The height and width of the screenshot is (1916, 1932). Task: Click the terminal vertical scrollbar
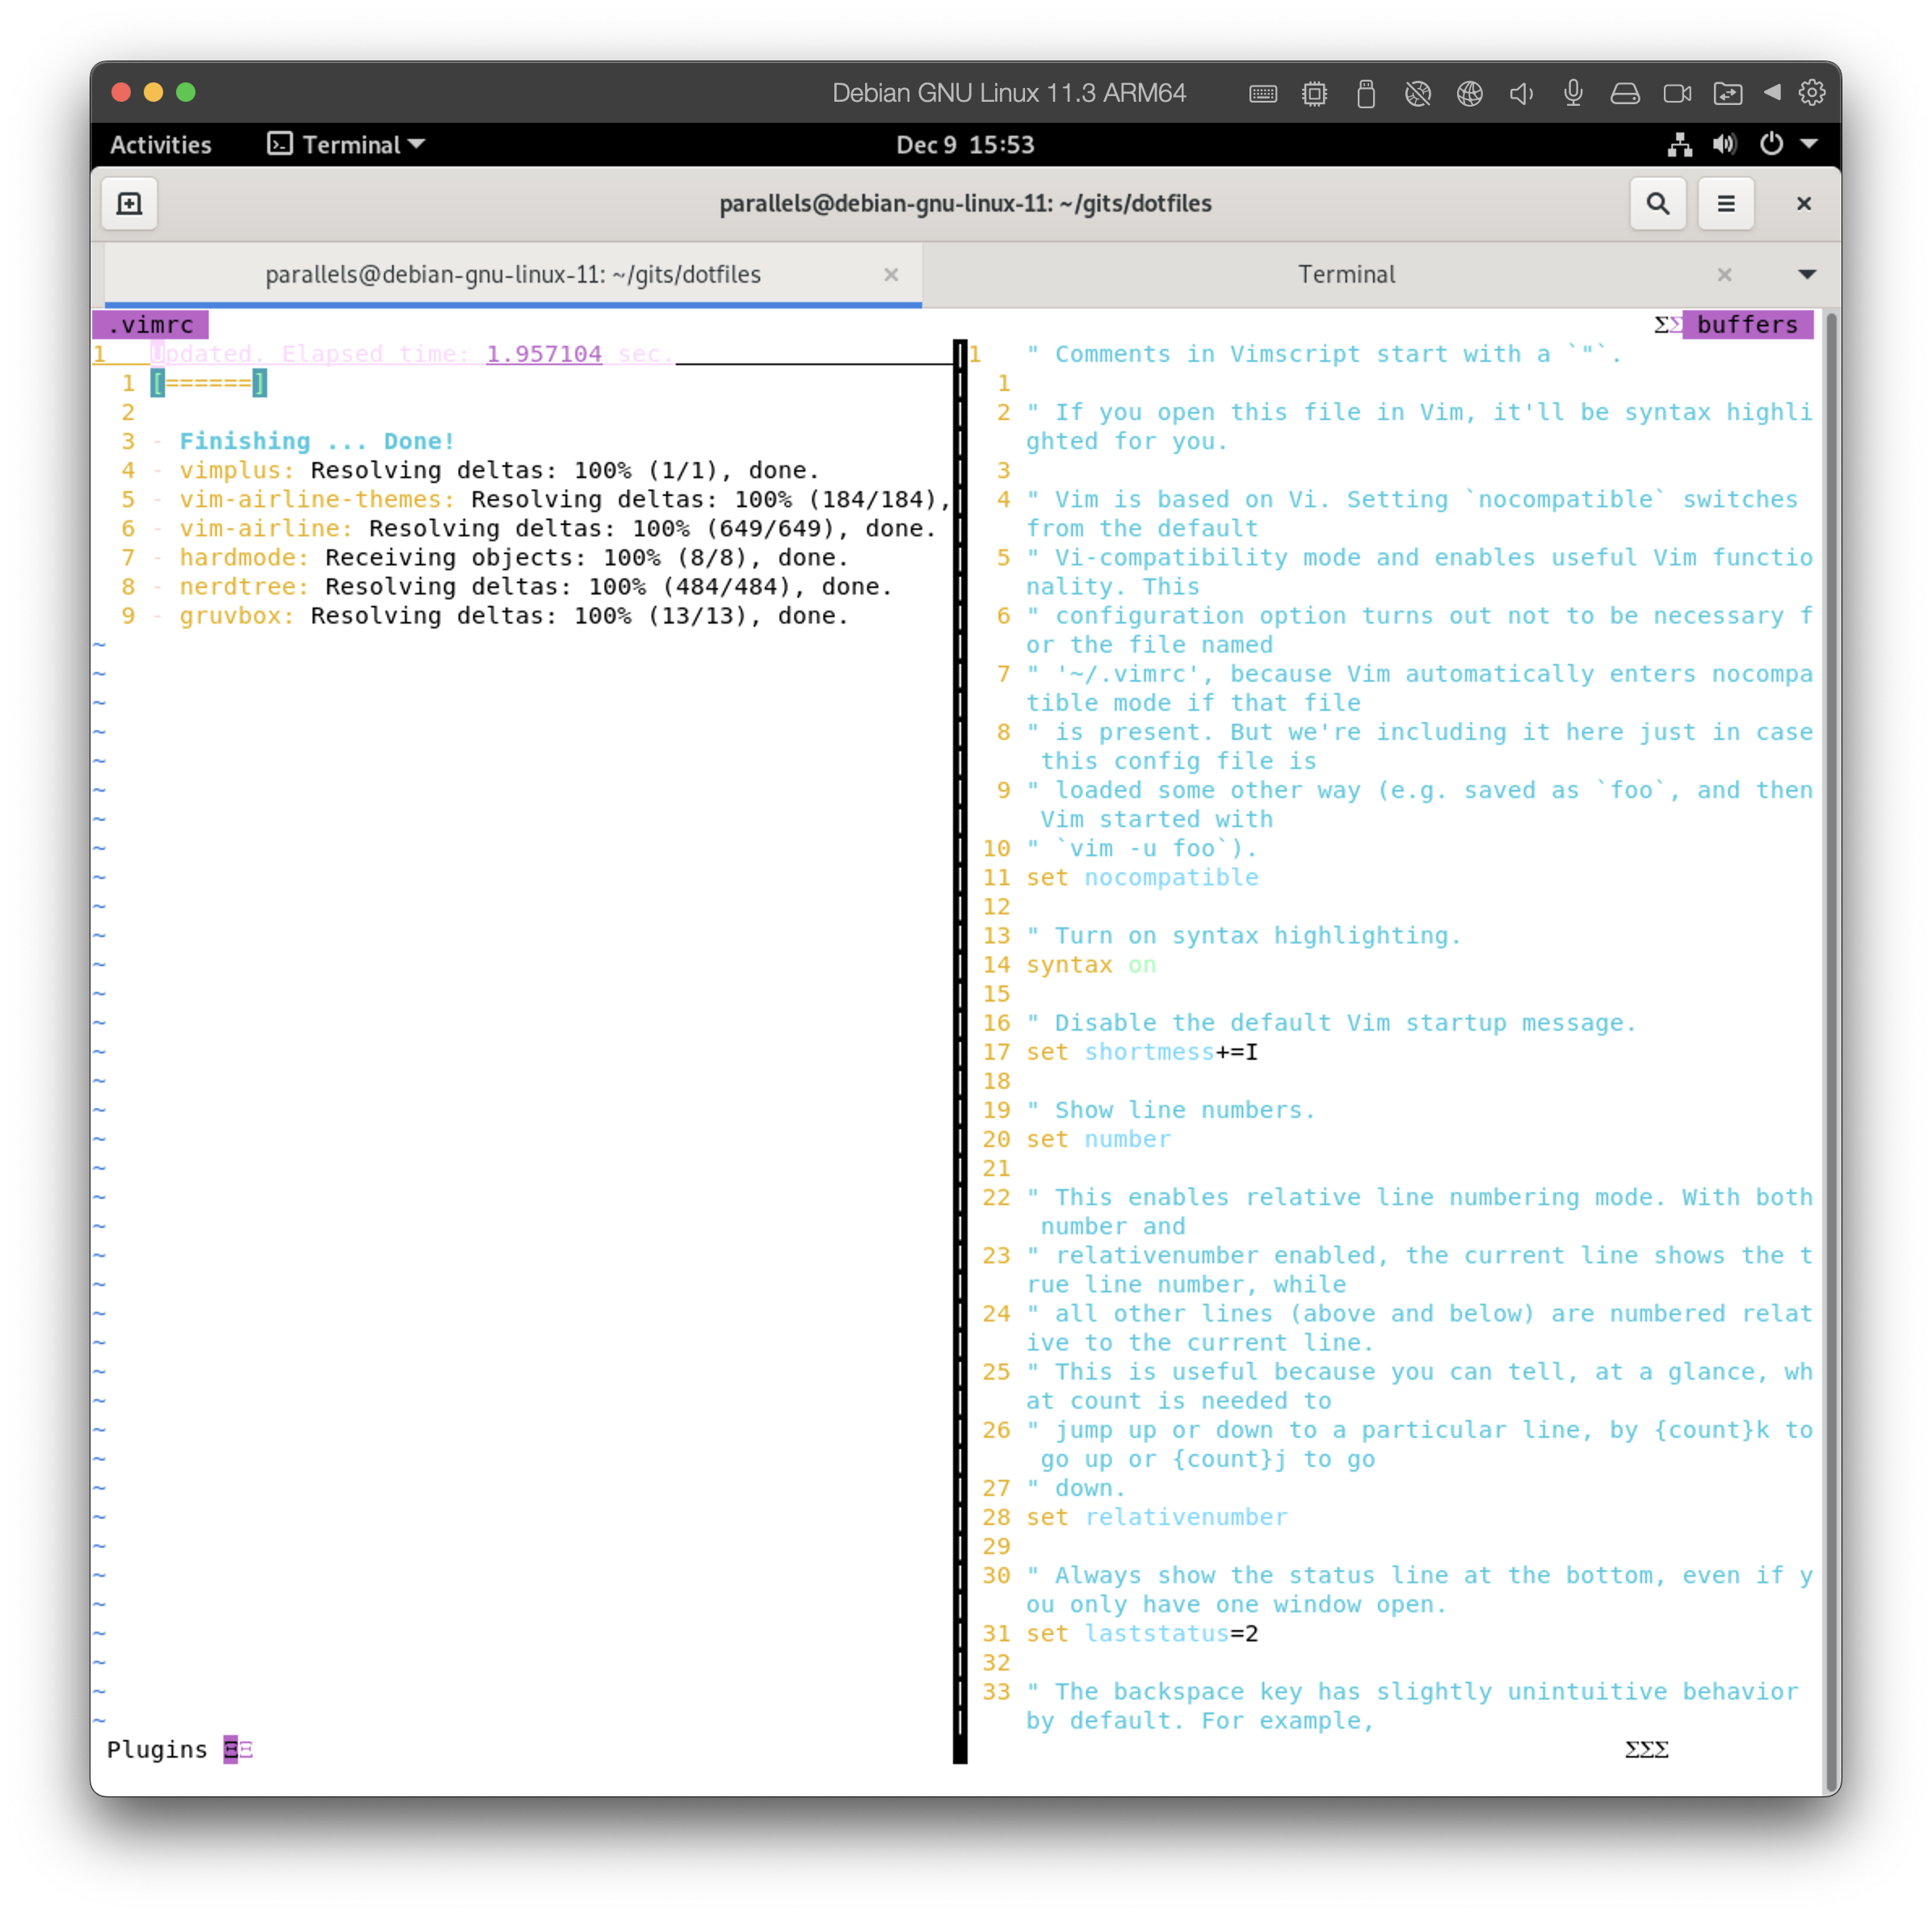[1832, 1050]
